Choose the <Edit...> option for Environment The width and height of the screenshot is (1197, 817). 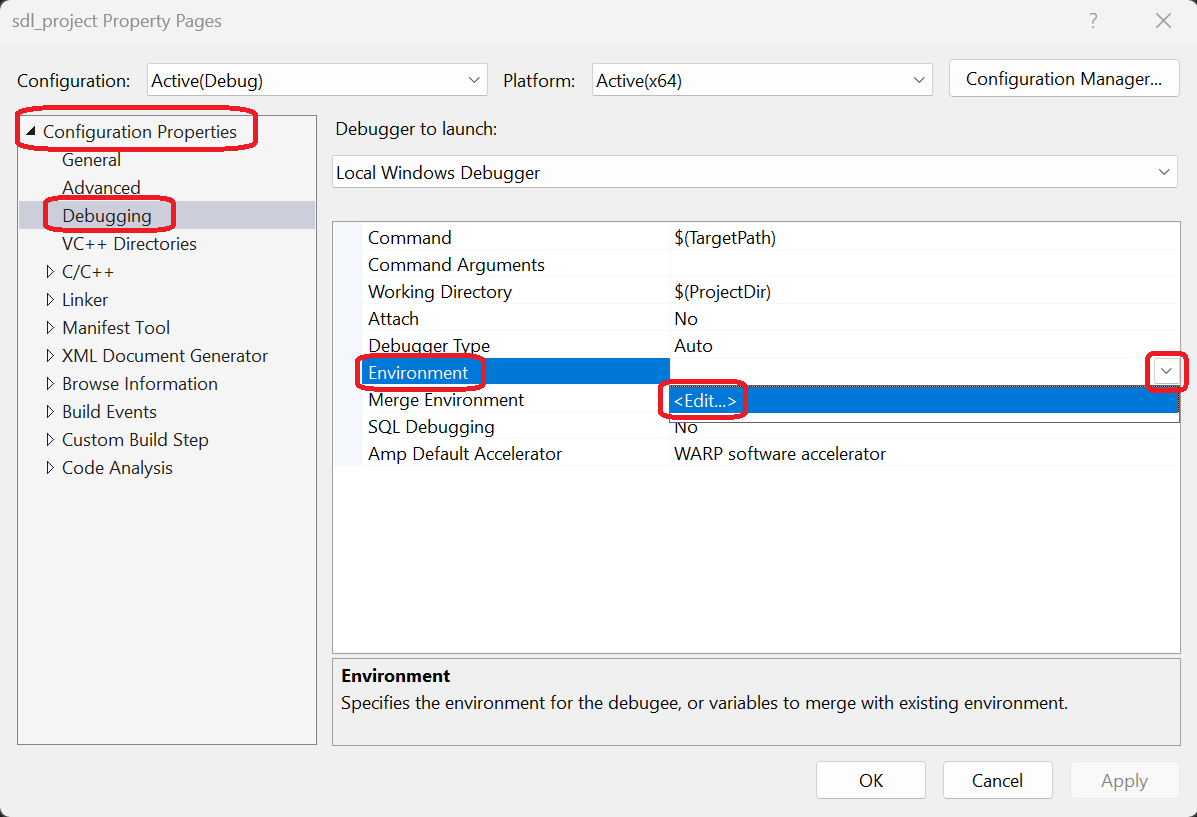[703, 399]
